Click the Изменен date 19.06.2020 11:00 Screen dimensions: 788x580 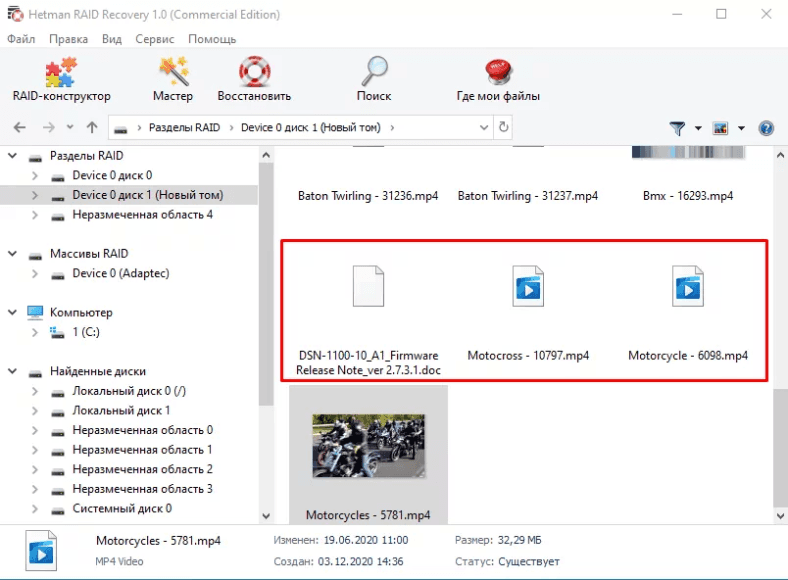366,540
